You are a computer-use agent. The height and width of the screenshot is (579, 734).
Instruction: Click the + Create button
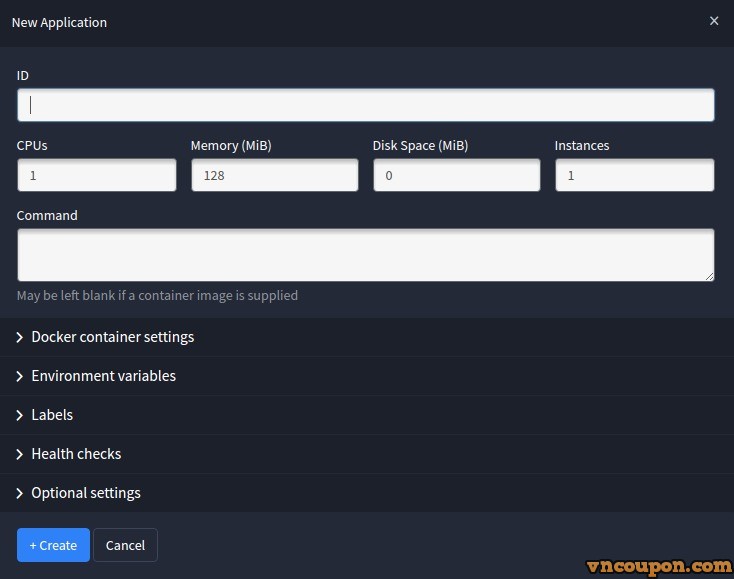(x=53, y=545)
